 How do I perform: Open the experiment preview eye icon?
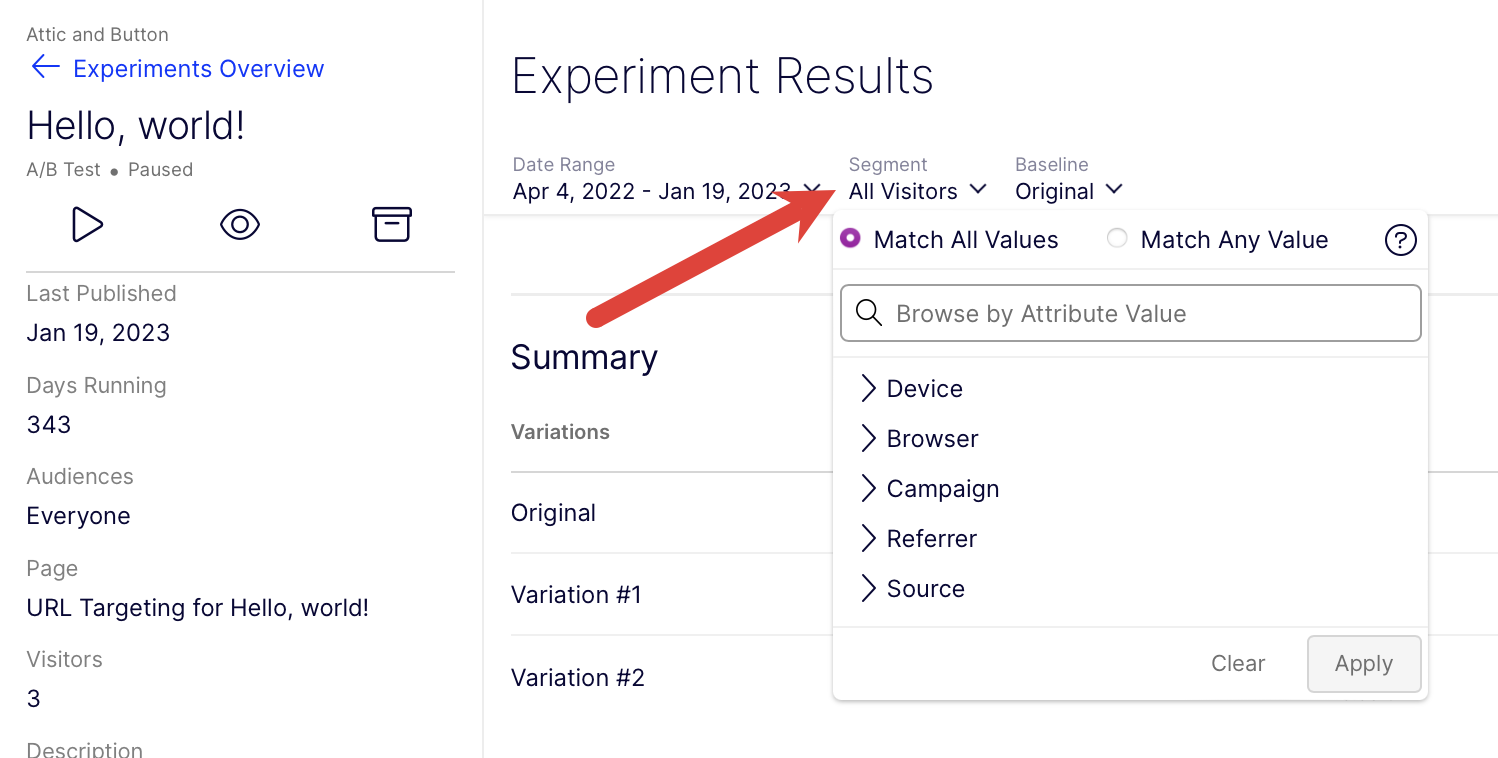[240, 224]
